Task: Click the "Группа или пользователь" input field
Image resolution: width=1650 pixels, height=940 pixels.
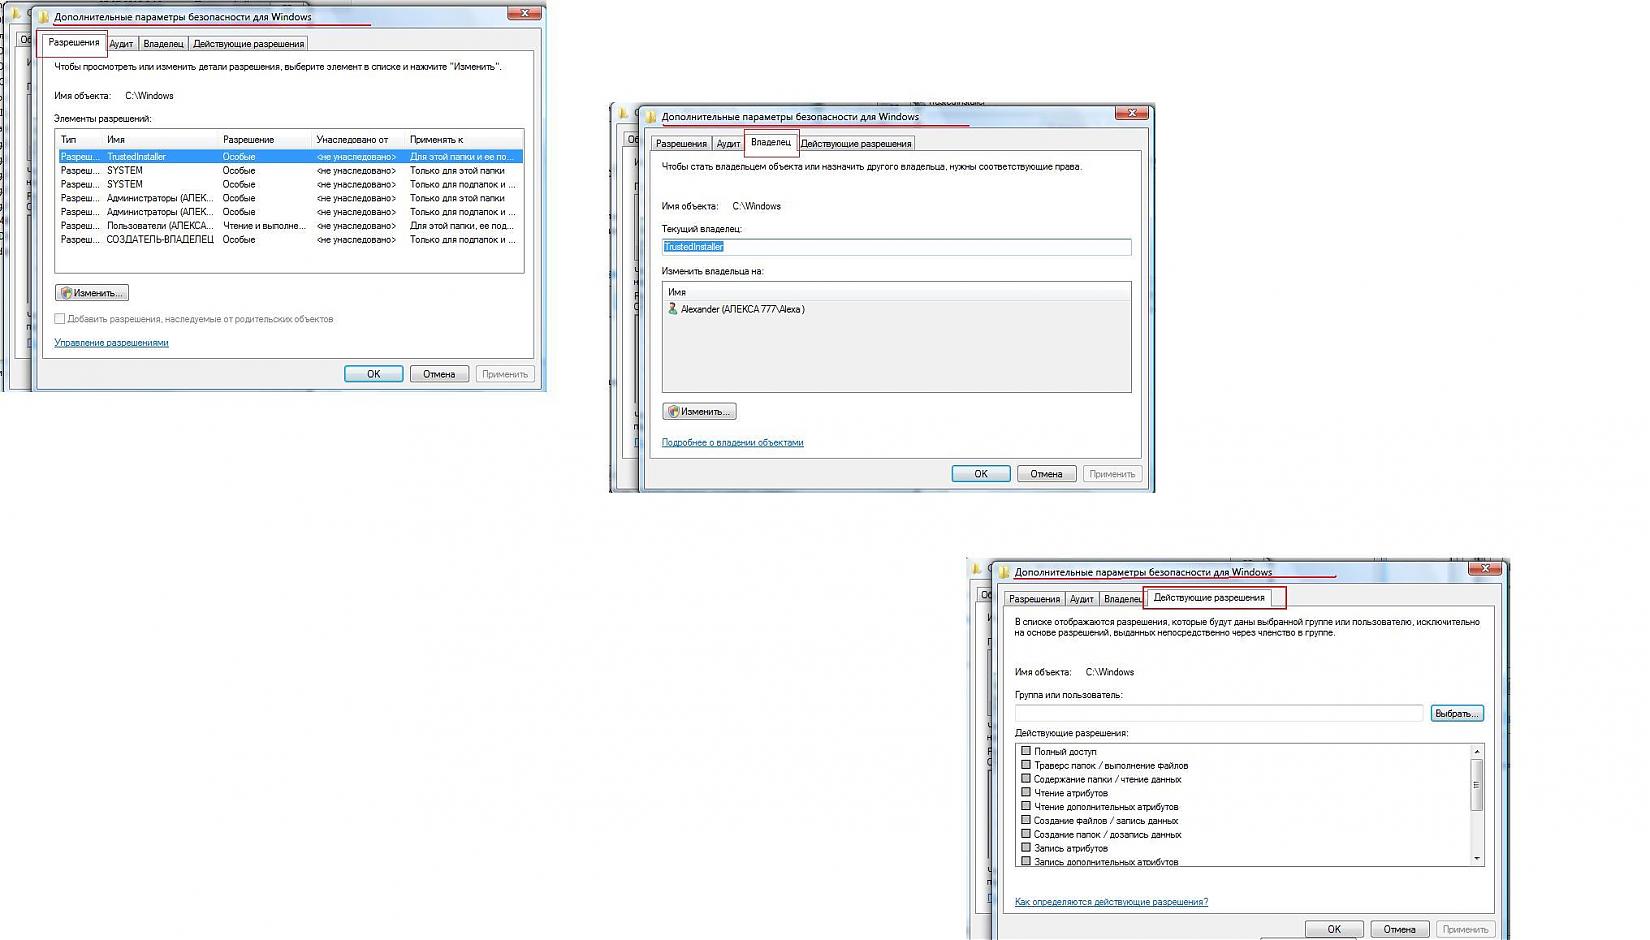Action: pos(1218,713)
